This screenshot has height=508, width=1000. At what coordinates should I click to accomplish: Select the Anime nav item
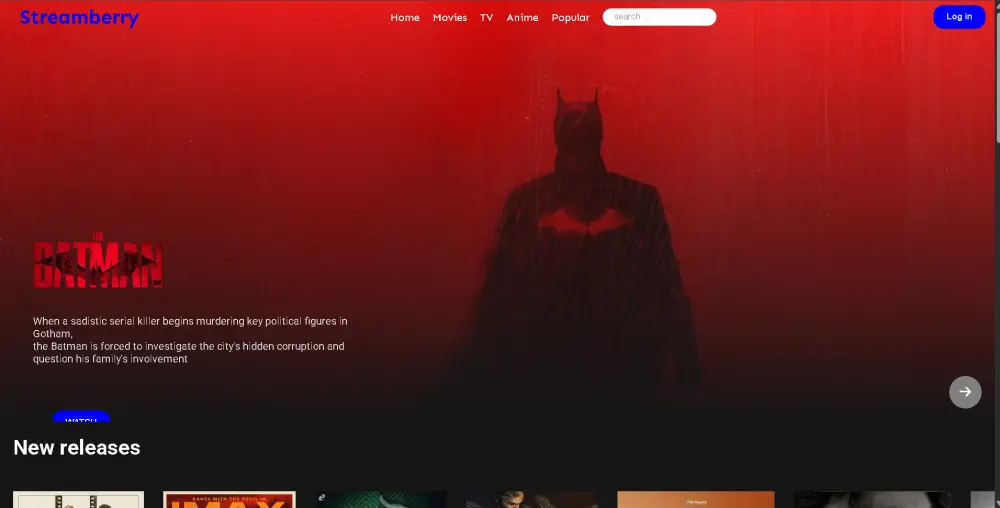click(x=522, y=18)
